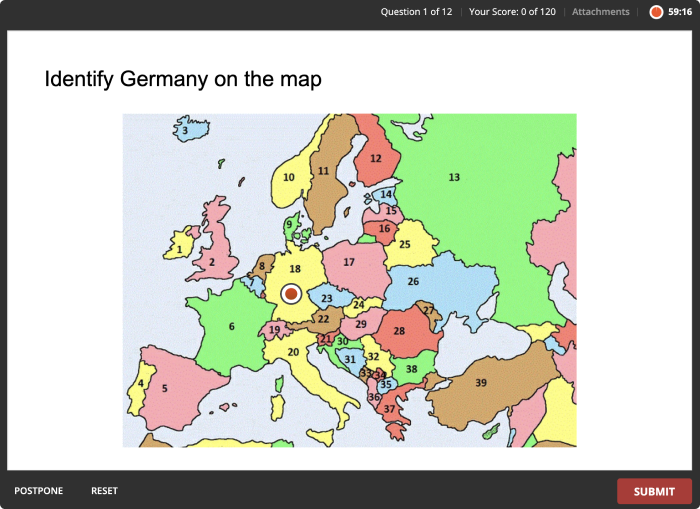Select country labeled 18 on map
The image size is (700, 509).
(x=295, y=269)
